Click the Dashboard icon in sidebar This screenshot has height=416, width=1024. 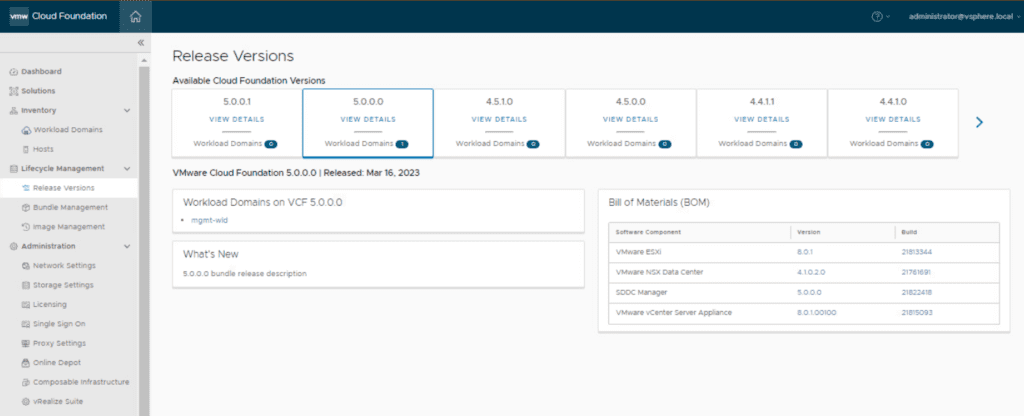click(x=14, y=72)
